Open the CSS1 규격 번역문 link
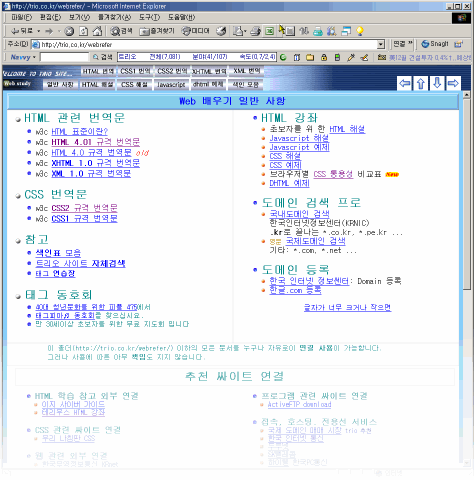Viewport: 474px width, 480px height. click(x=84, y=219)
